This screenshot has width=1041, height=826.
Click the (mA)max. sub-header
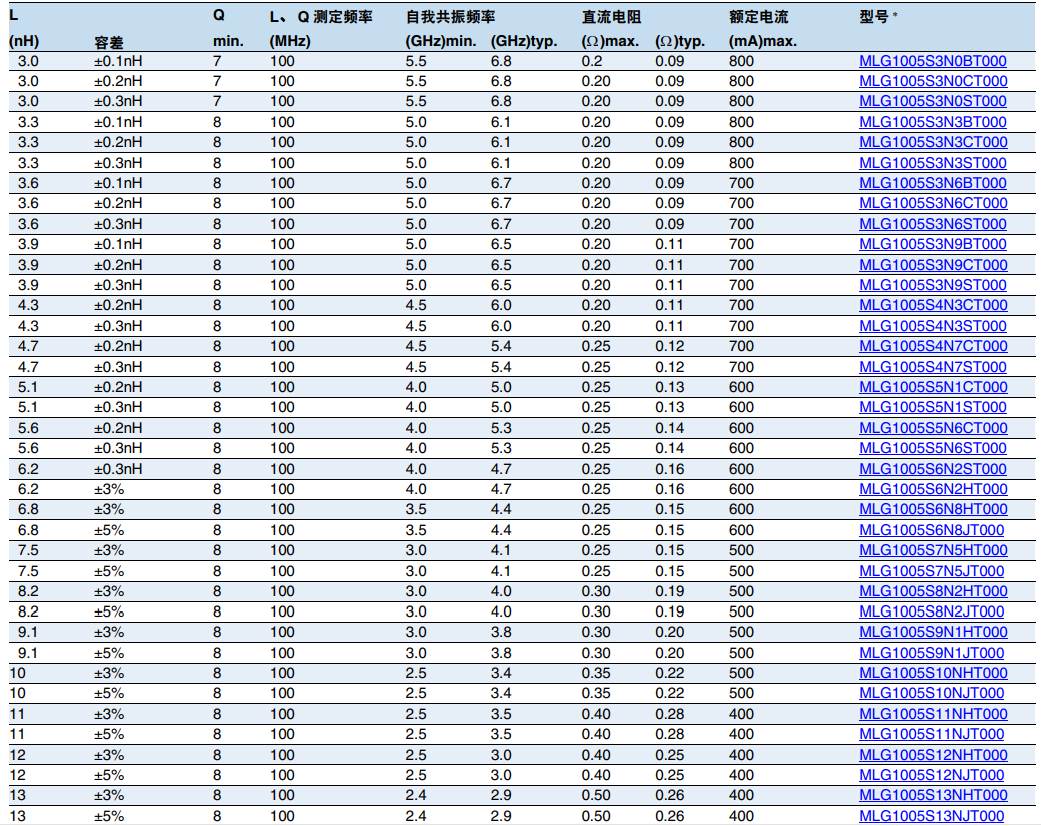763,41
